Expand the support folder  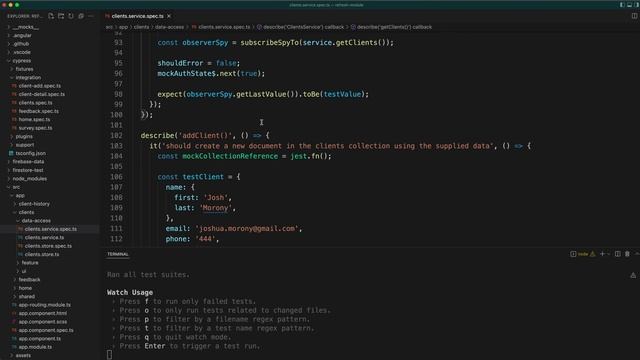click(x=25, y=145)
